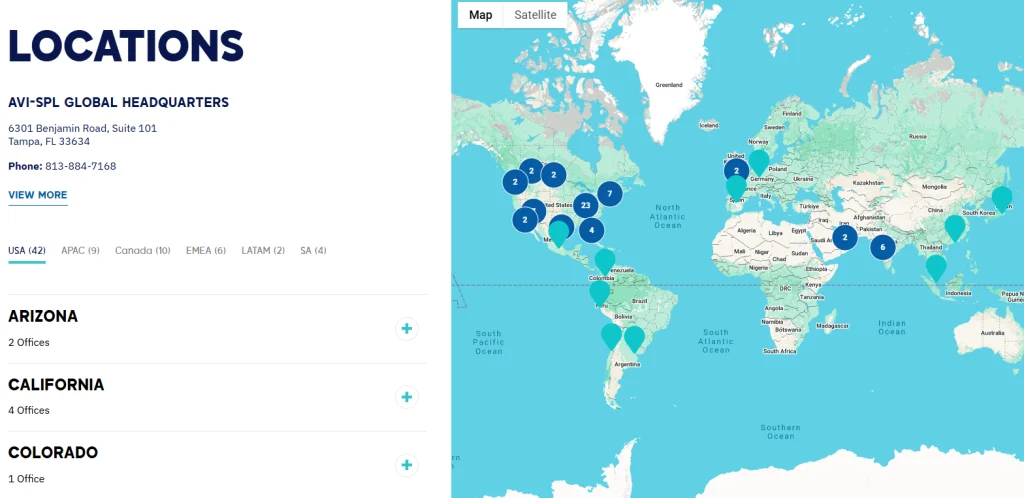Expand the Arizona offices list
The image size is (1024, 498).
[x=406, y=328]
